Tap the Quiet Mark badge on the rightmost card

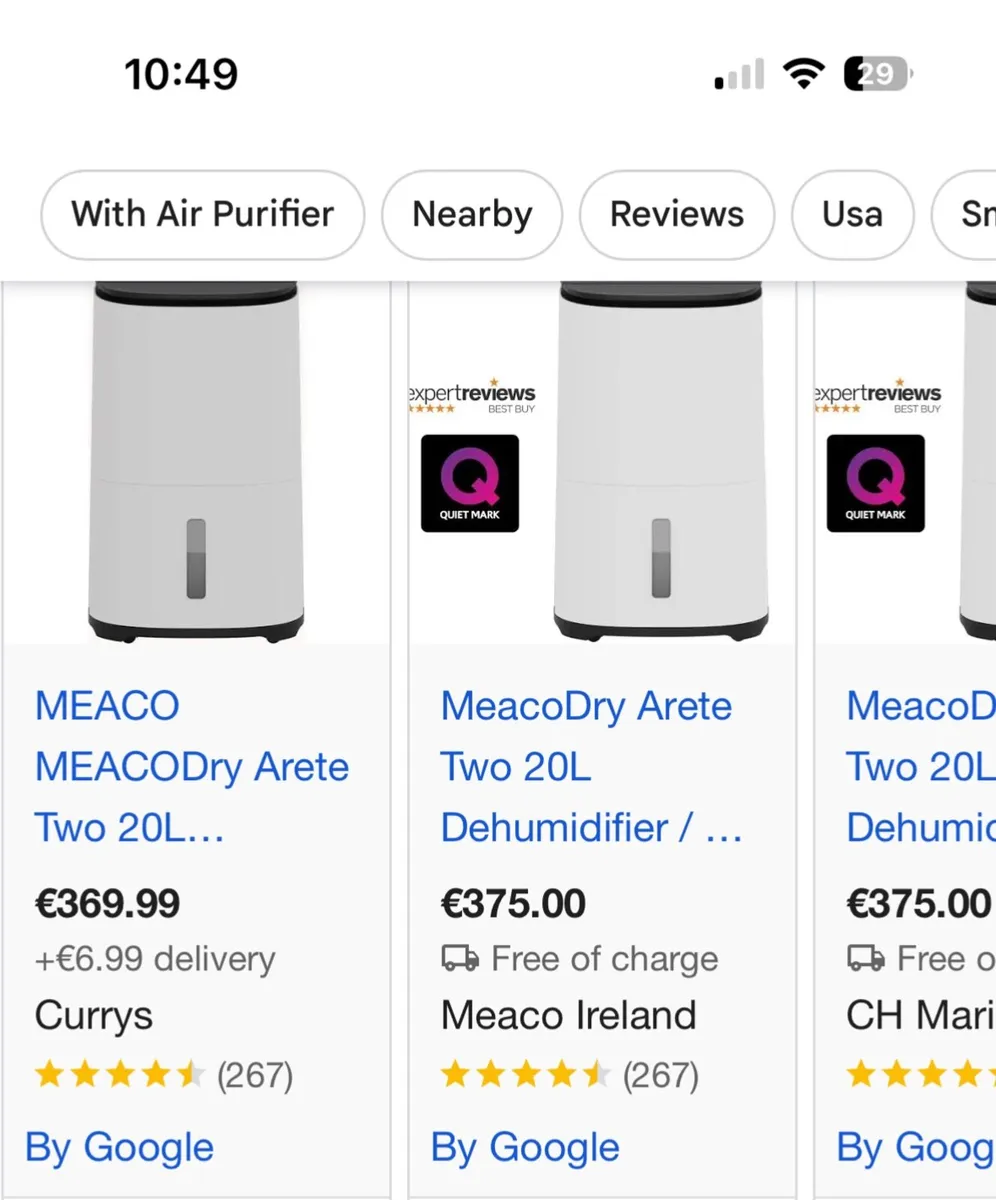(x=875, y=483)
